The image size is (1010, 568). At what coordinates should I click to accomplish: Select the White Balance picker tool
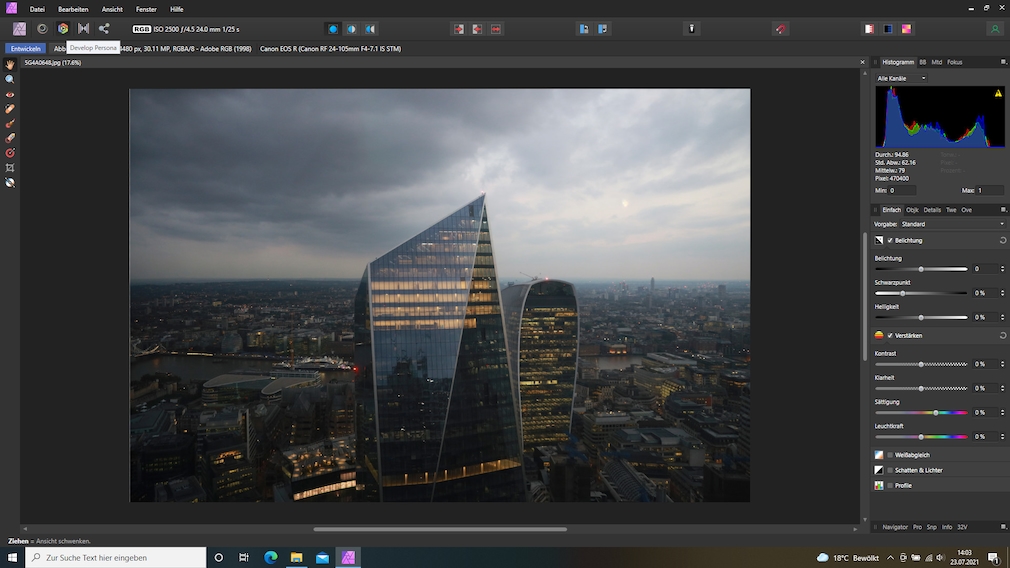[10, 183]
